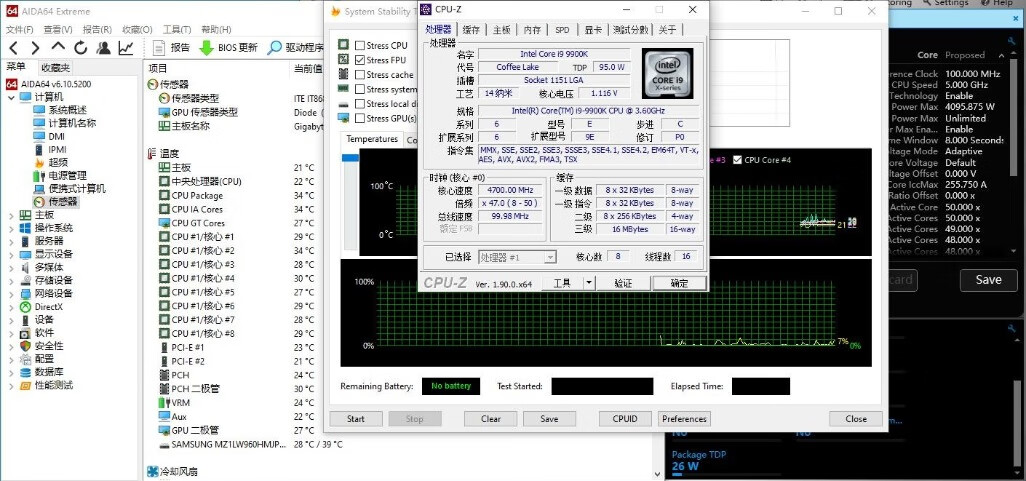Switch to 收藏夹 tab in AIDA64

[x=55, y=67]
